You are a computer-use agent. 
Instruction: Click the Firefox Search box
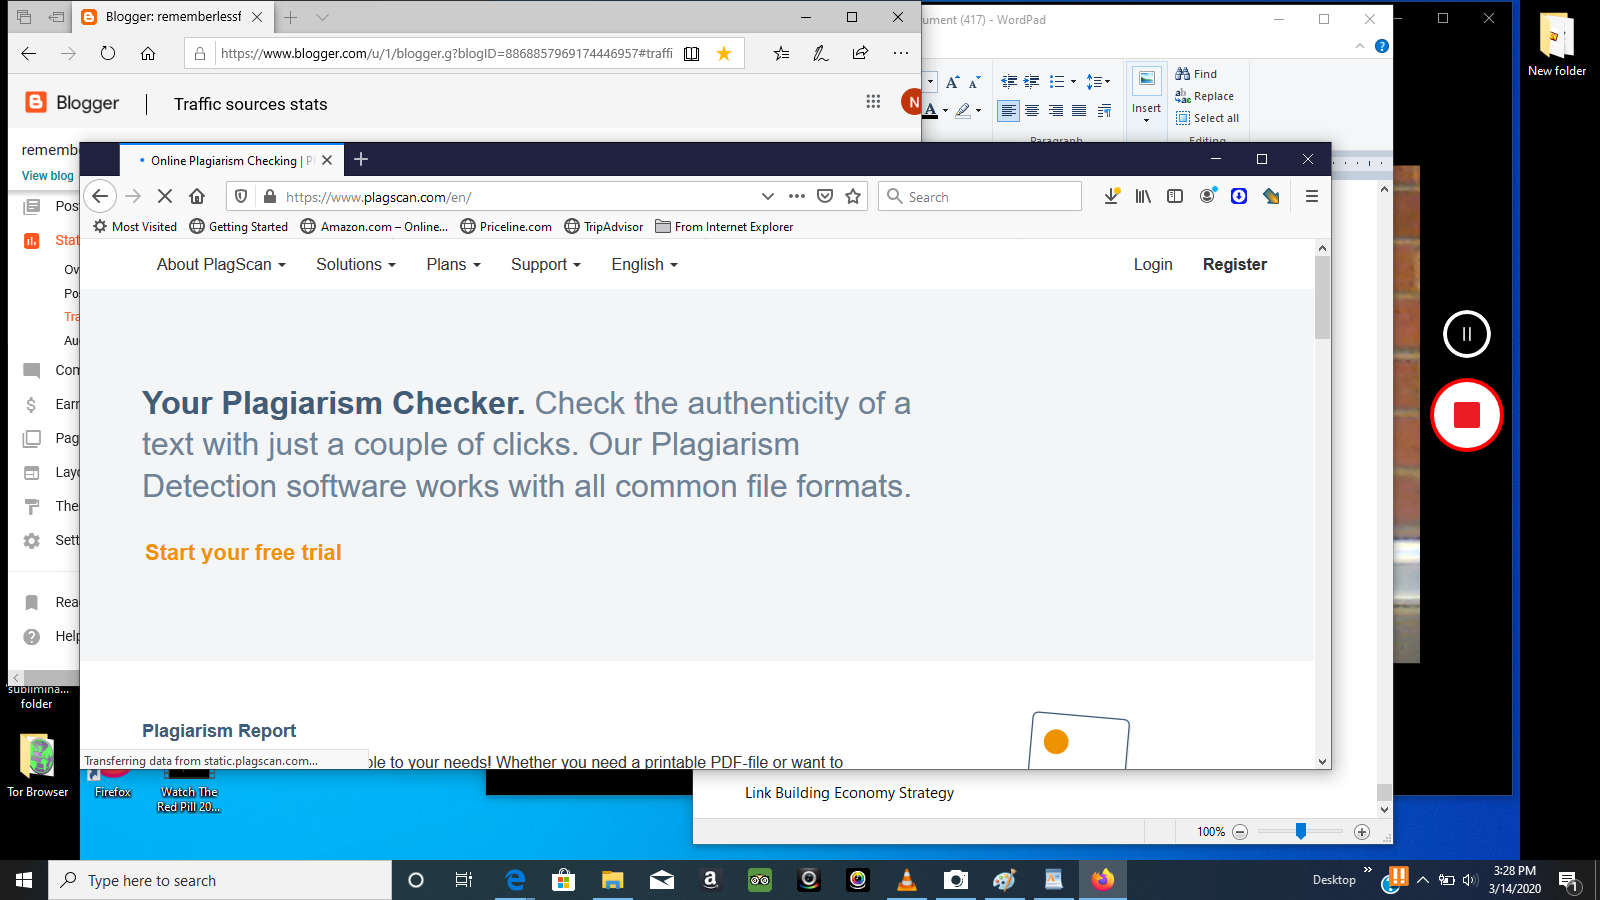point(980,196)
